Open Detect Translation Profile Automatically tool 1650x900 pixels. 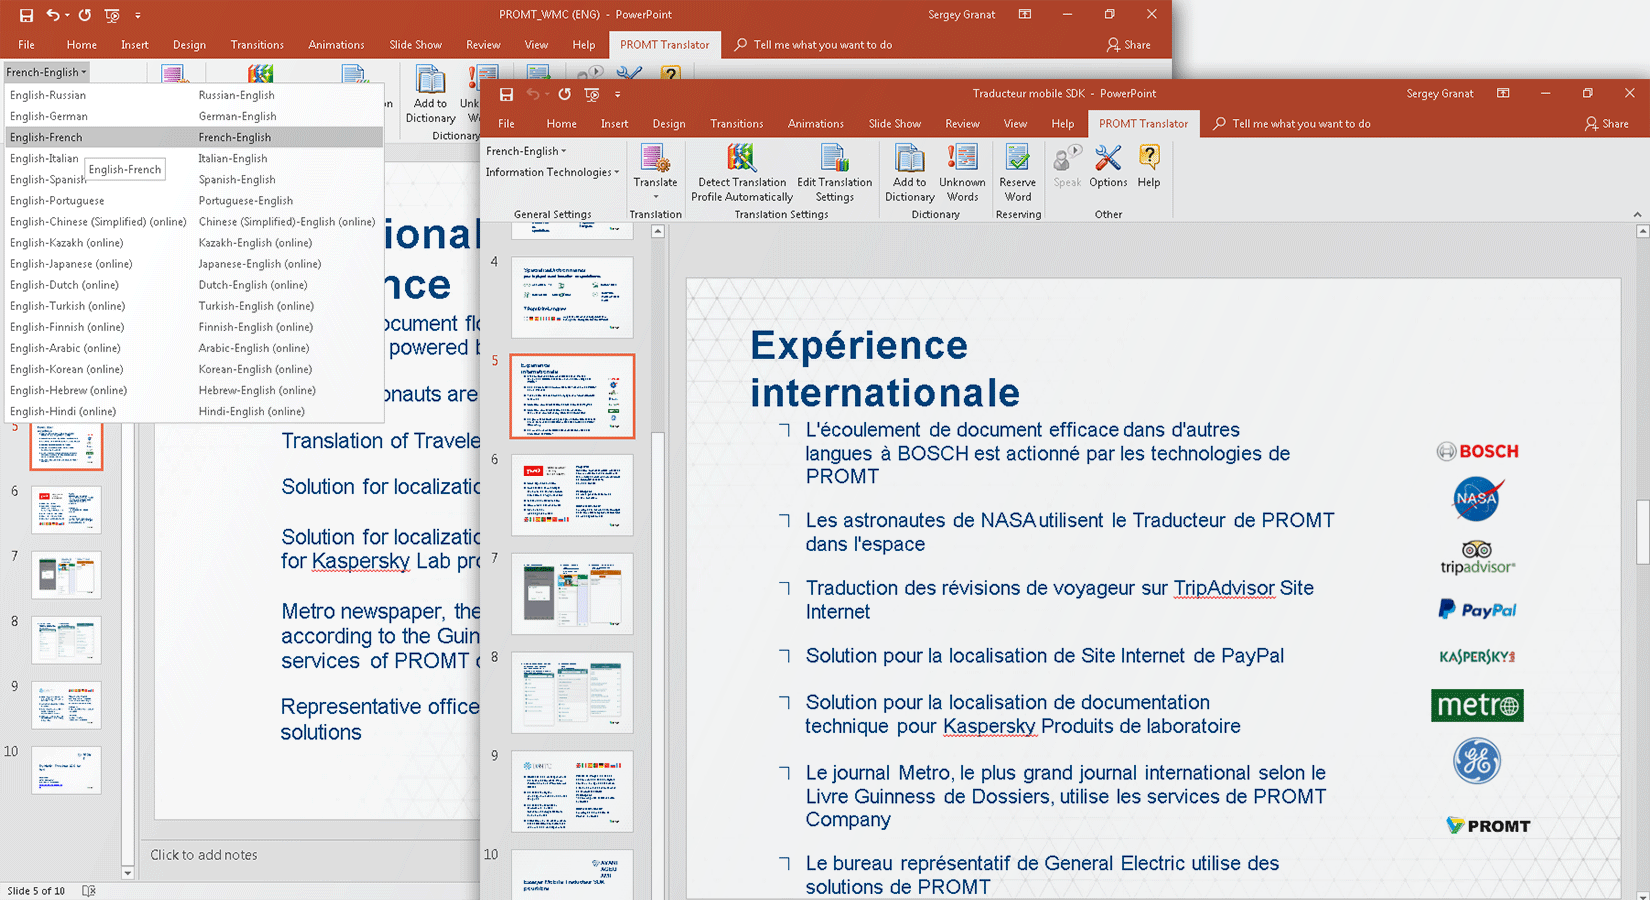click(741, 173)
